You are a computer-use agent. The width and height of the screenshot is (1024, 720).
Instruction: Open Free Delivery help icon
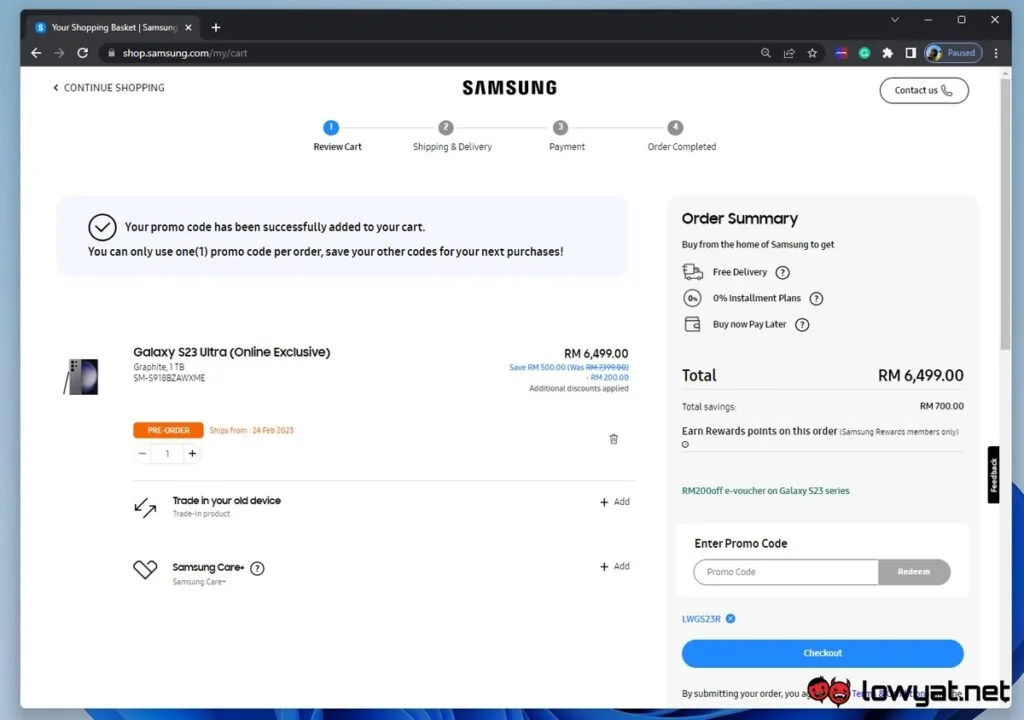point(782,272)
